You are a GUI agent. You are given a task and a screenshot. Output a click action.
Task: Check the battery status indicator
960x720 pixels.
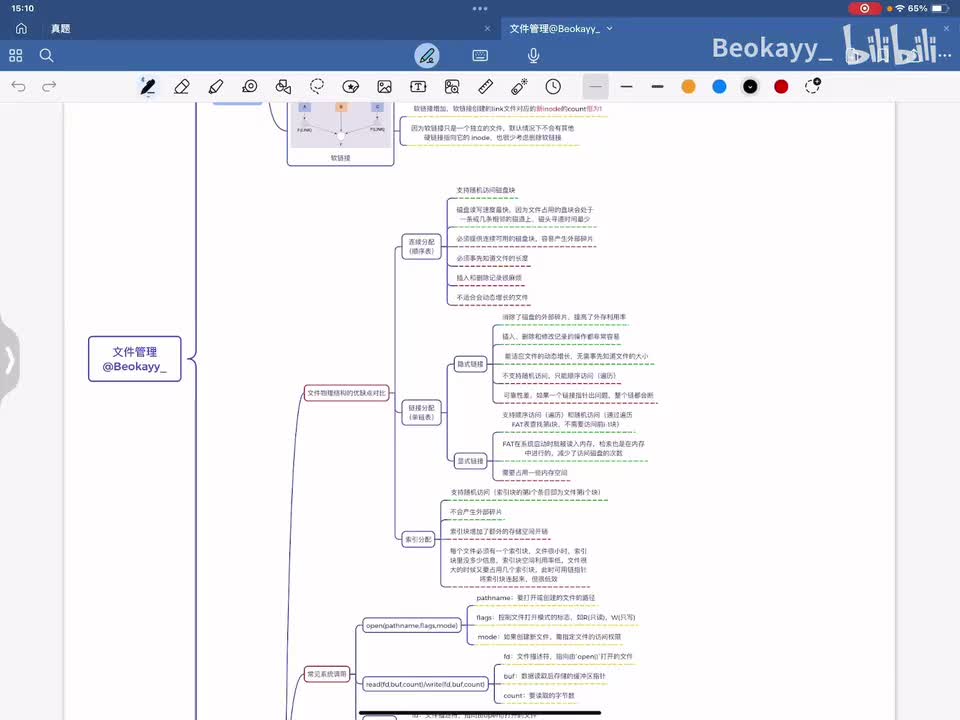click(941, 9)
